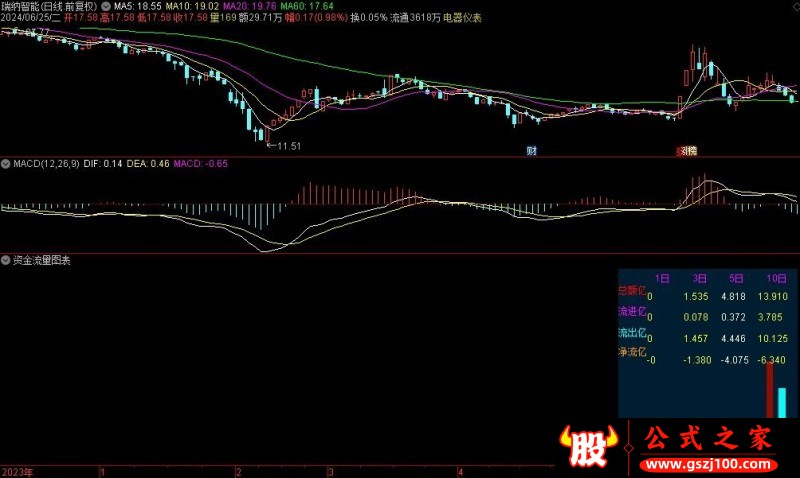Screen dimensions: 800x478
Task: Click the red bar in the fund flow panel
Action: 769,390
